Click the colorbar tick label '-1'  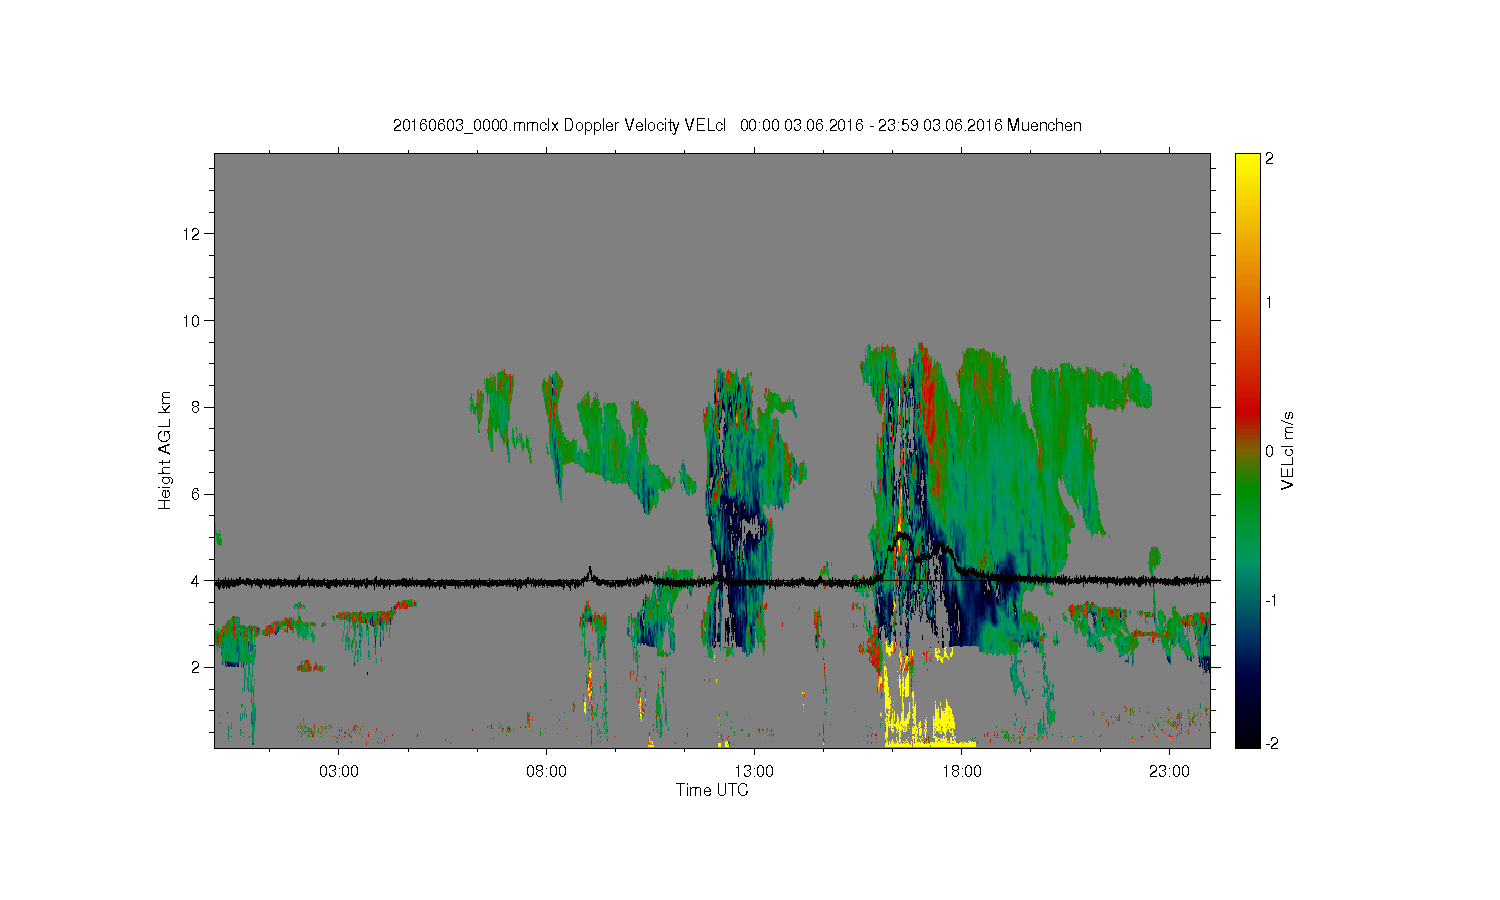1271,600
